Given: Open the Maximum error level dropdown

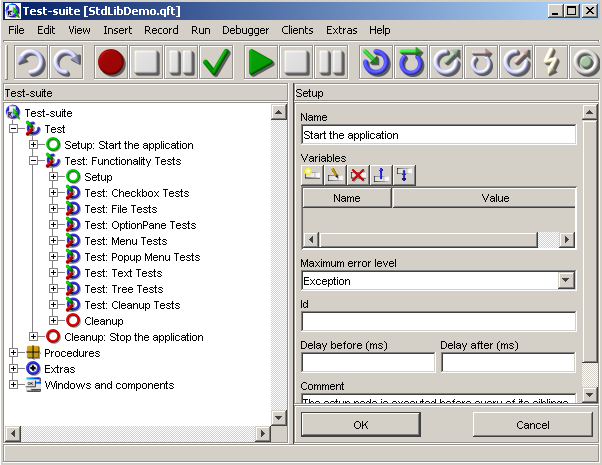Looking at the screenshot, I should 566,281.
